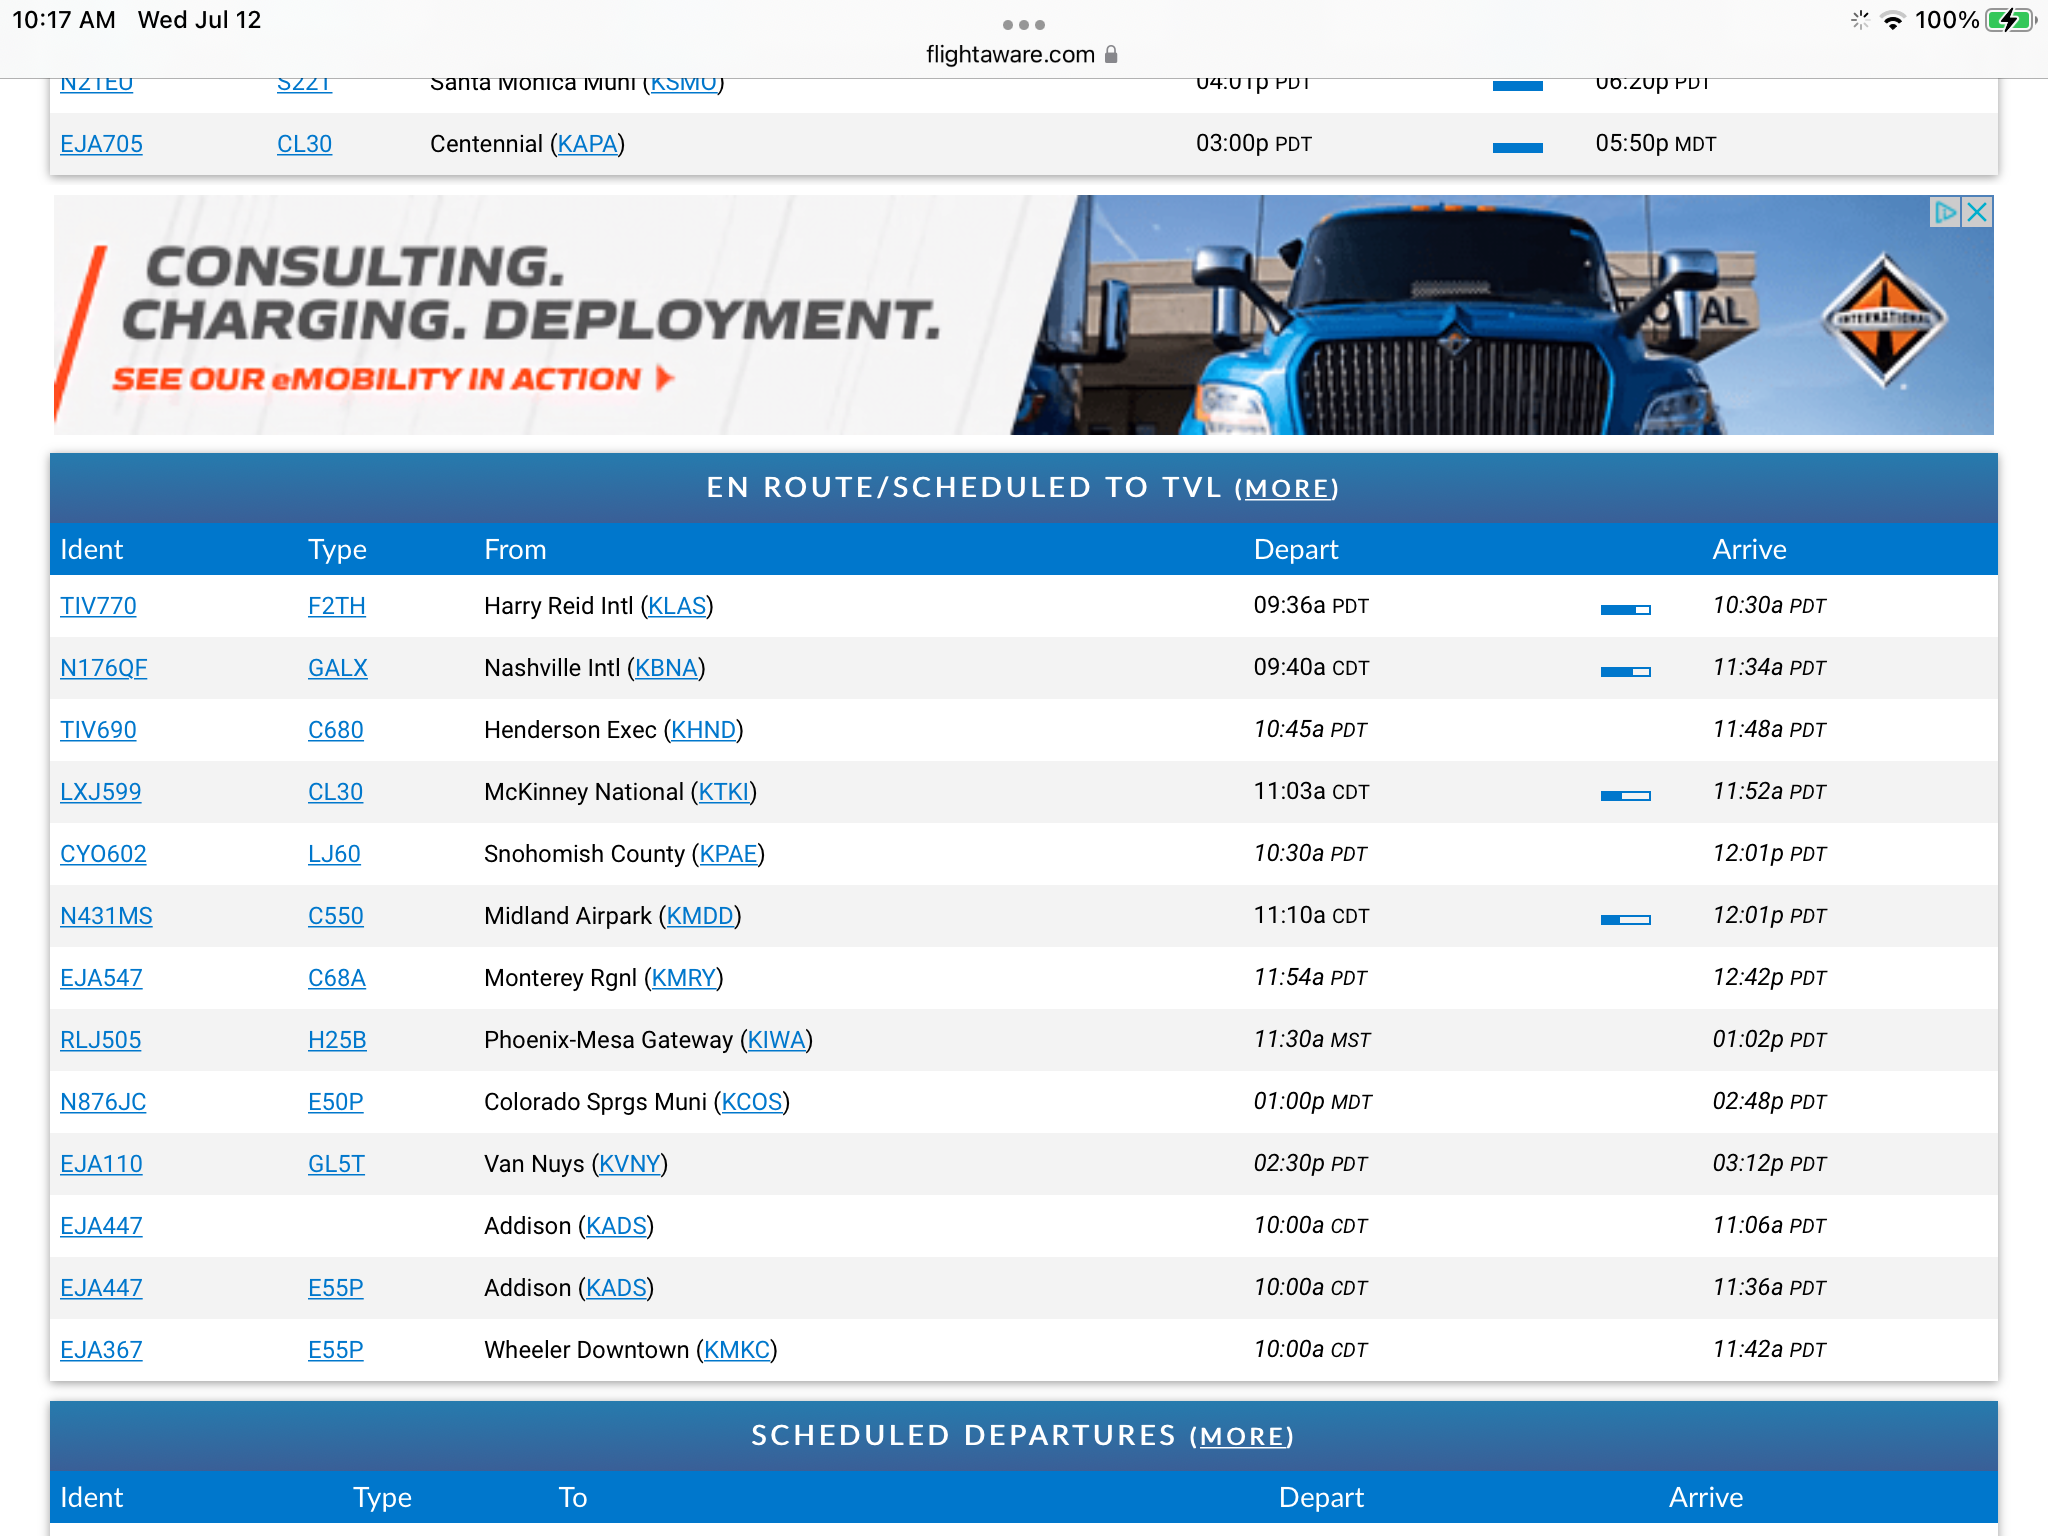Open flight TIV770
Screen dimensions: 2048x1536
click(x=98, y=606)
